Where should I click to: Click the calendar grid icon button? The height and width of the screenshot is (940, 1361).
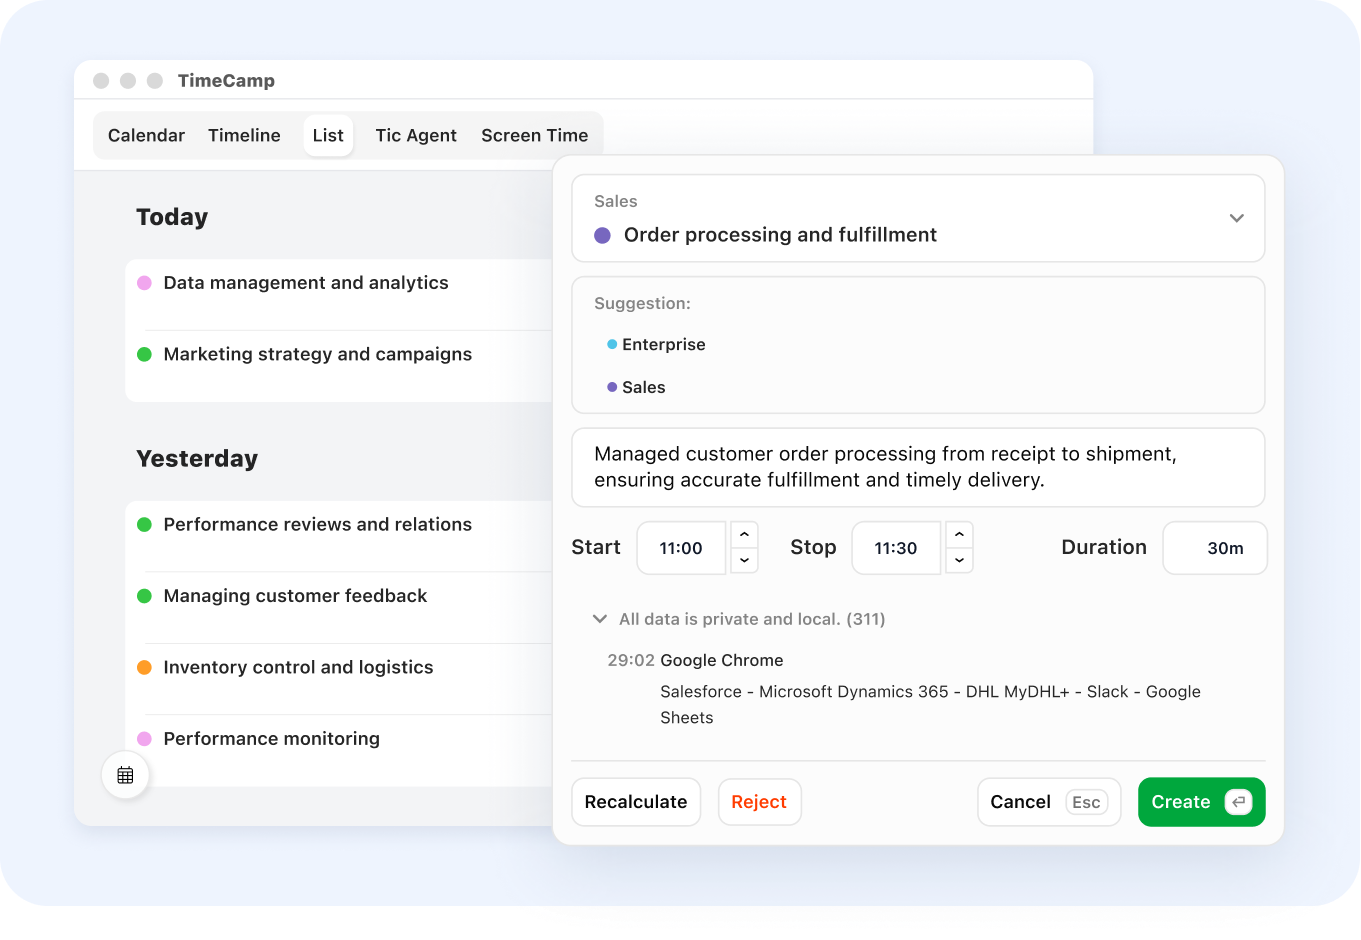[x=125, y=775]
